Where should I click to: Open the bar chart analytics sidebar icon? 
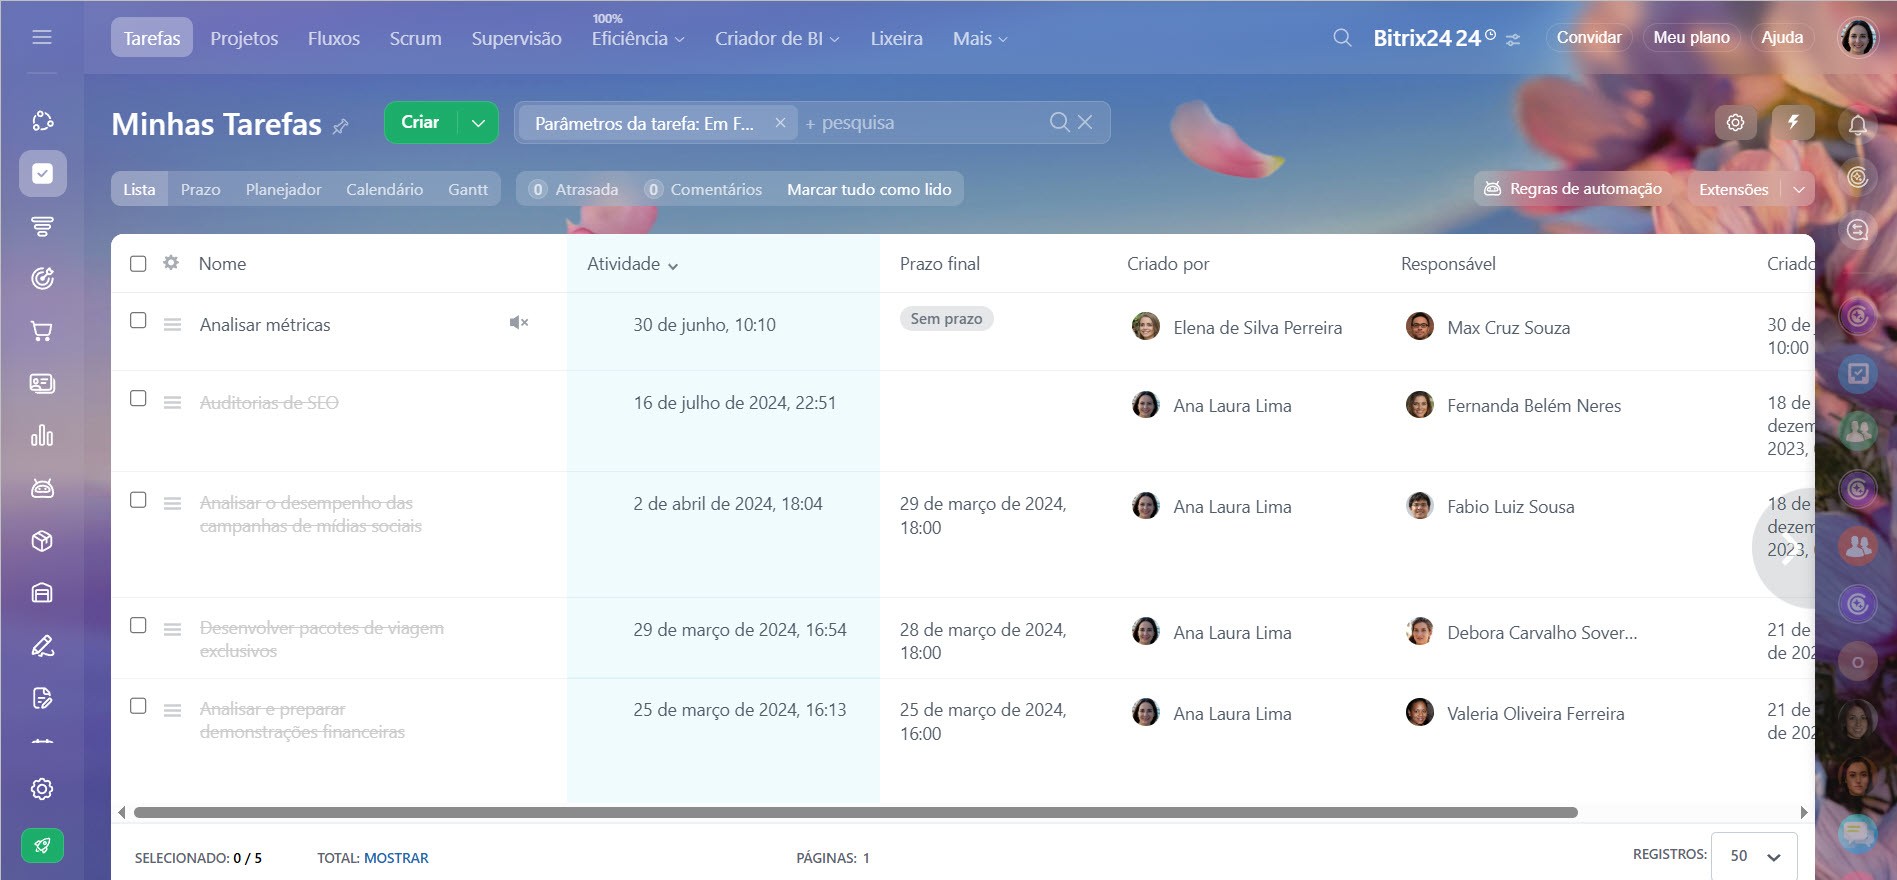point(42,436)
